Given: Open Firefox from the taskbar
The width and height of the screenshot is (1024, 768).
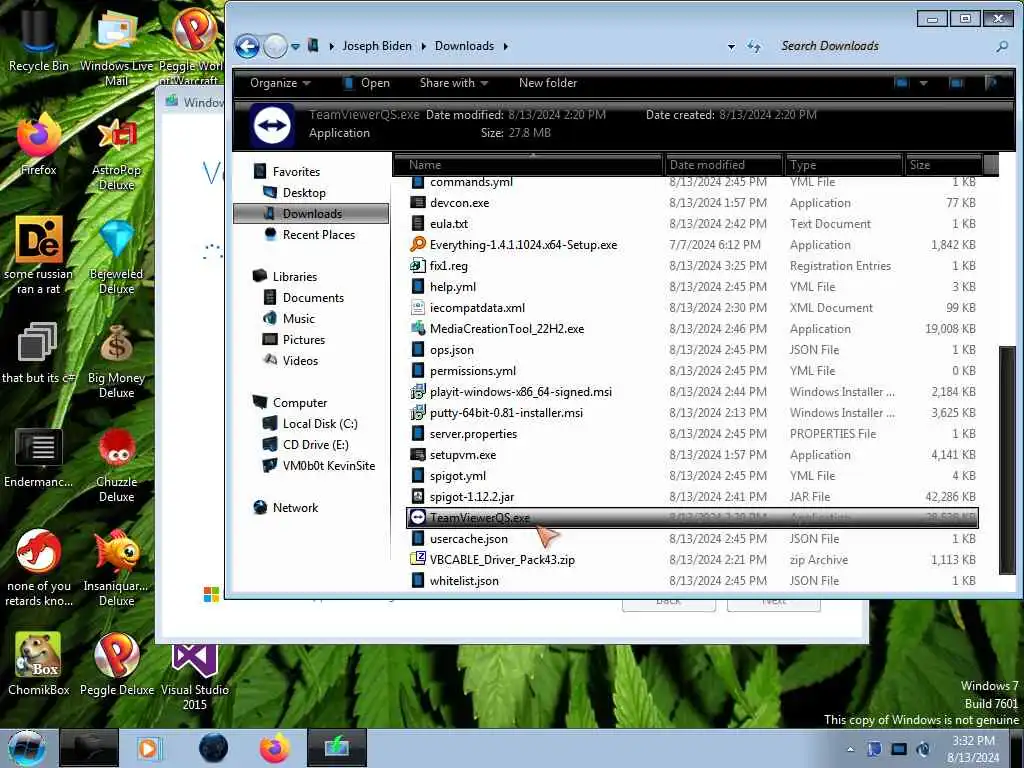Looking at the screenshot, I should pos(275,748).
